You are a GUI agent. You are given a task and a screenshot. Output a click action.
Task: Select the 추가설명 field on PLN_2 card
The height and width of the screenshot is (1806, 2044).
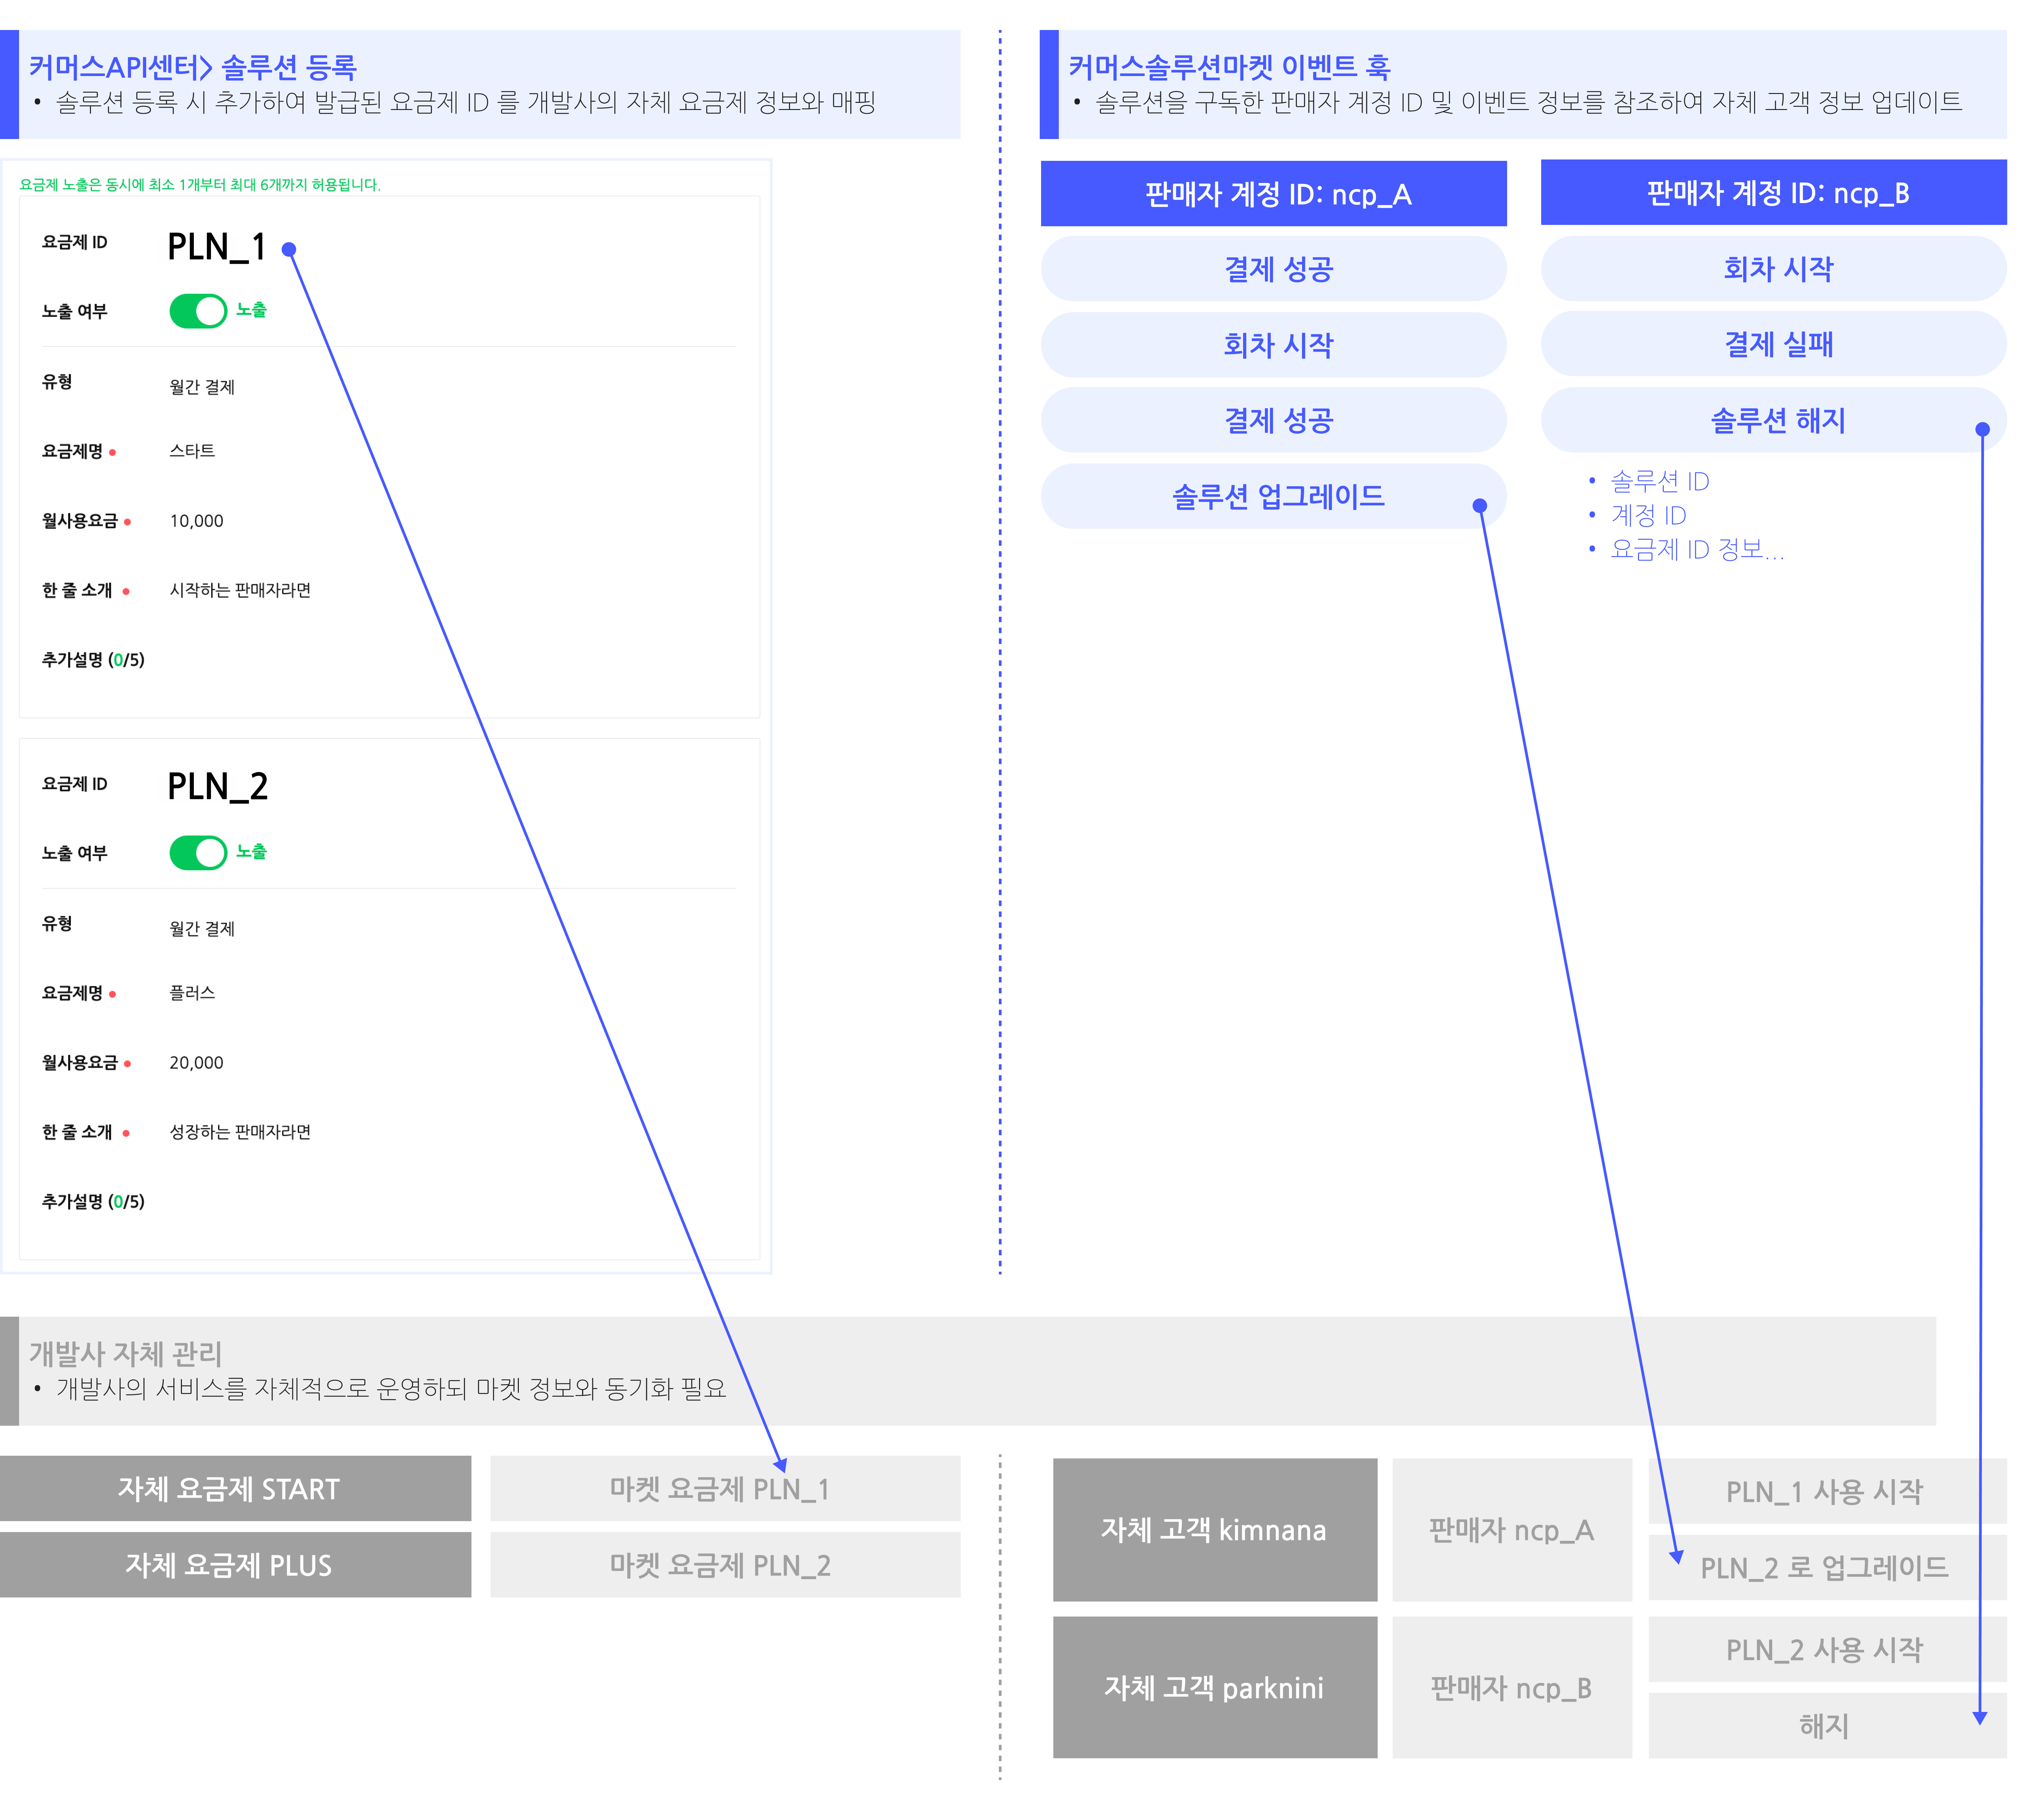[x=93, y=1201]
